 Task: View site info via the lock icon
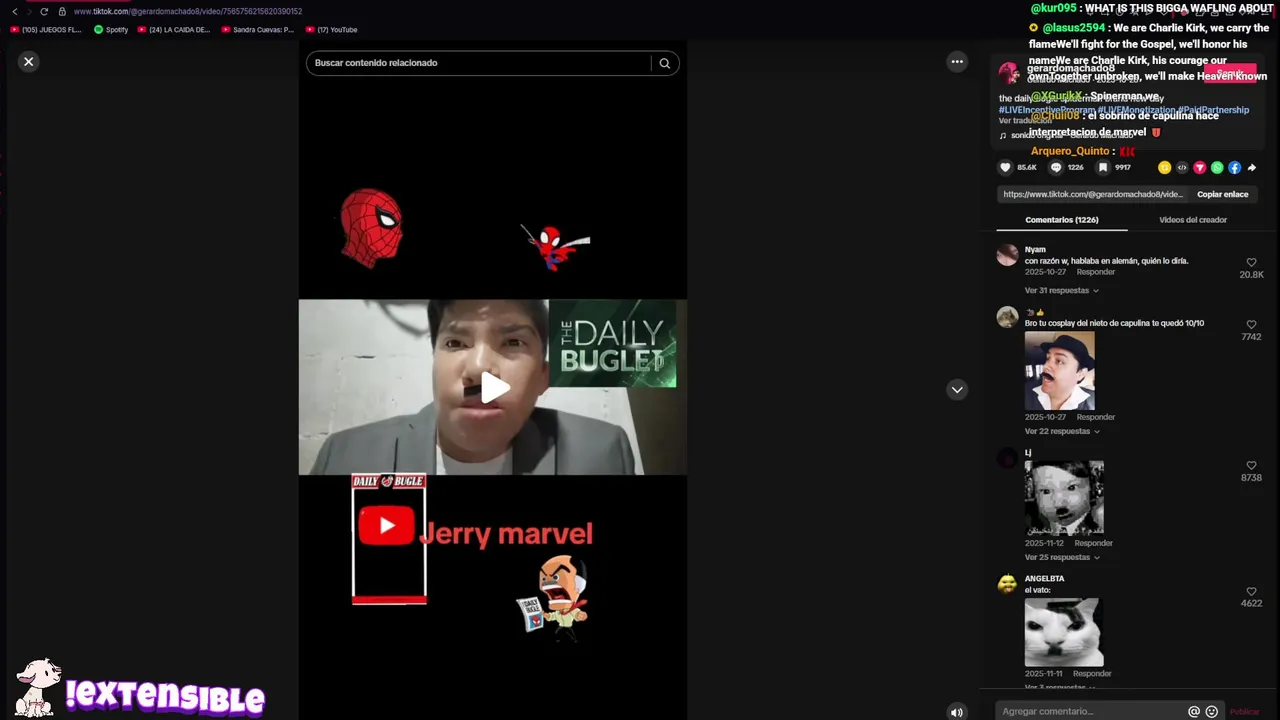[62, 11]
